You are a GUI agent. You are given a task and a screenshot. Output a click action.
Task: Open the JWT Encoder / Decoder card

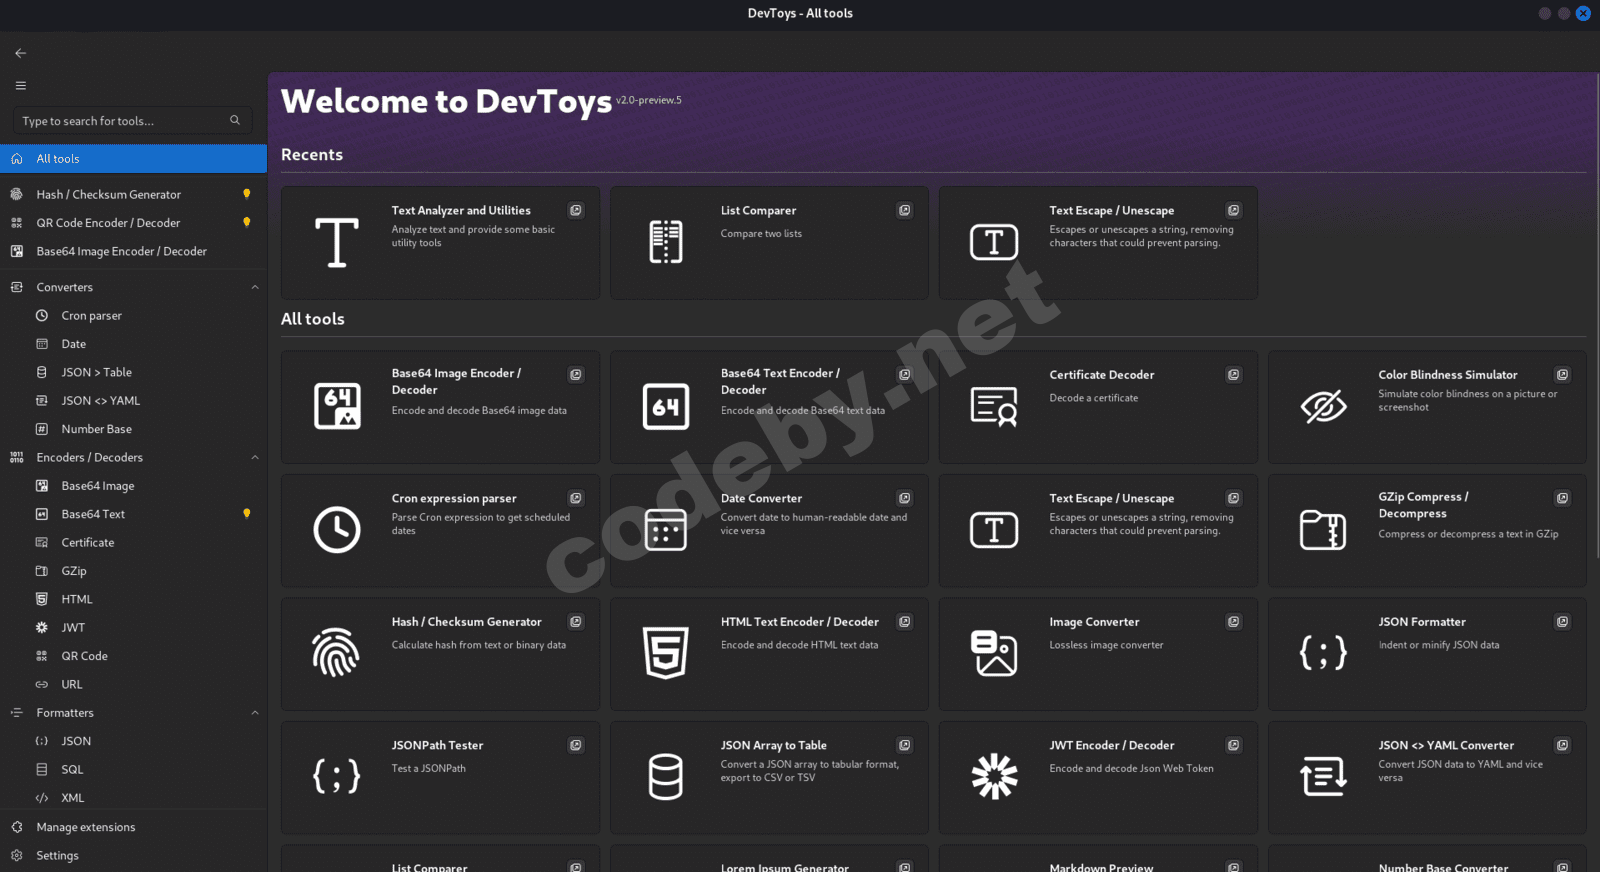pos(1098,778)
